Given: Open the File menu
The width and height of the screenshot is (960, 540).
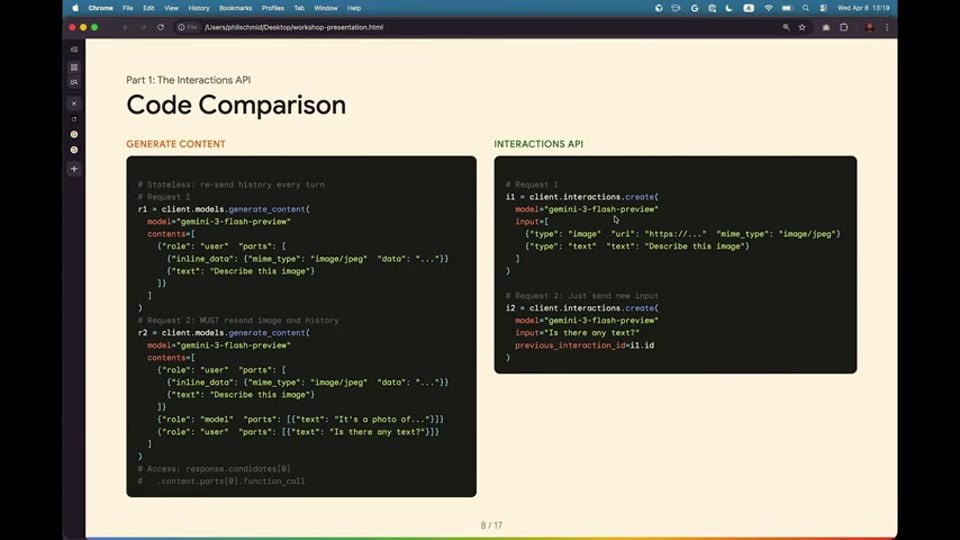Looking at the screenshot, I should pyautogui.click(x=127, y=8).
